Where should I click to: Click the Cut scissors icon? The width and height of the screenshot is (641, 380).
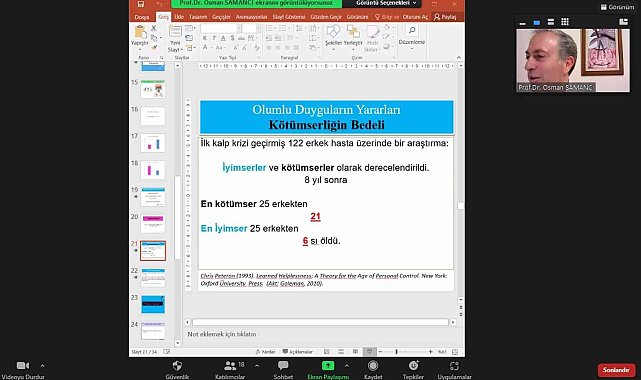(x=154, y=28)
